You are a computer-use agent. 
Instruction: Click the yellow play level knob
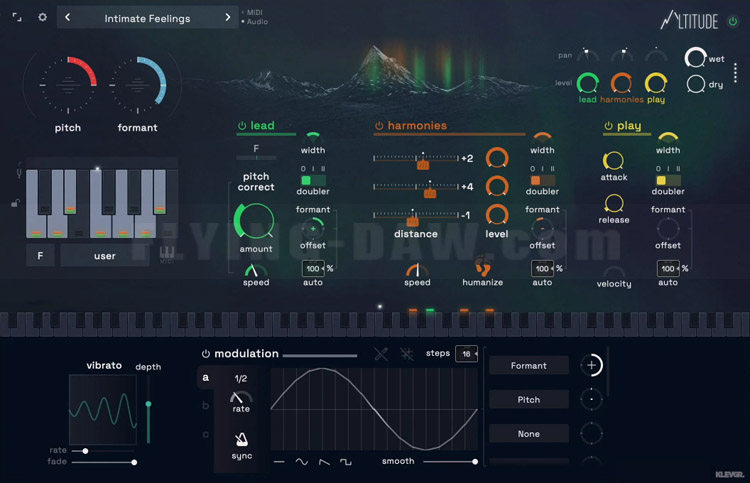[656, 83]
